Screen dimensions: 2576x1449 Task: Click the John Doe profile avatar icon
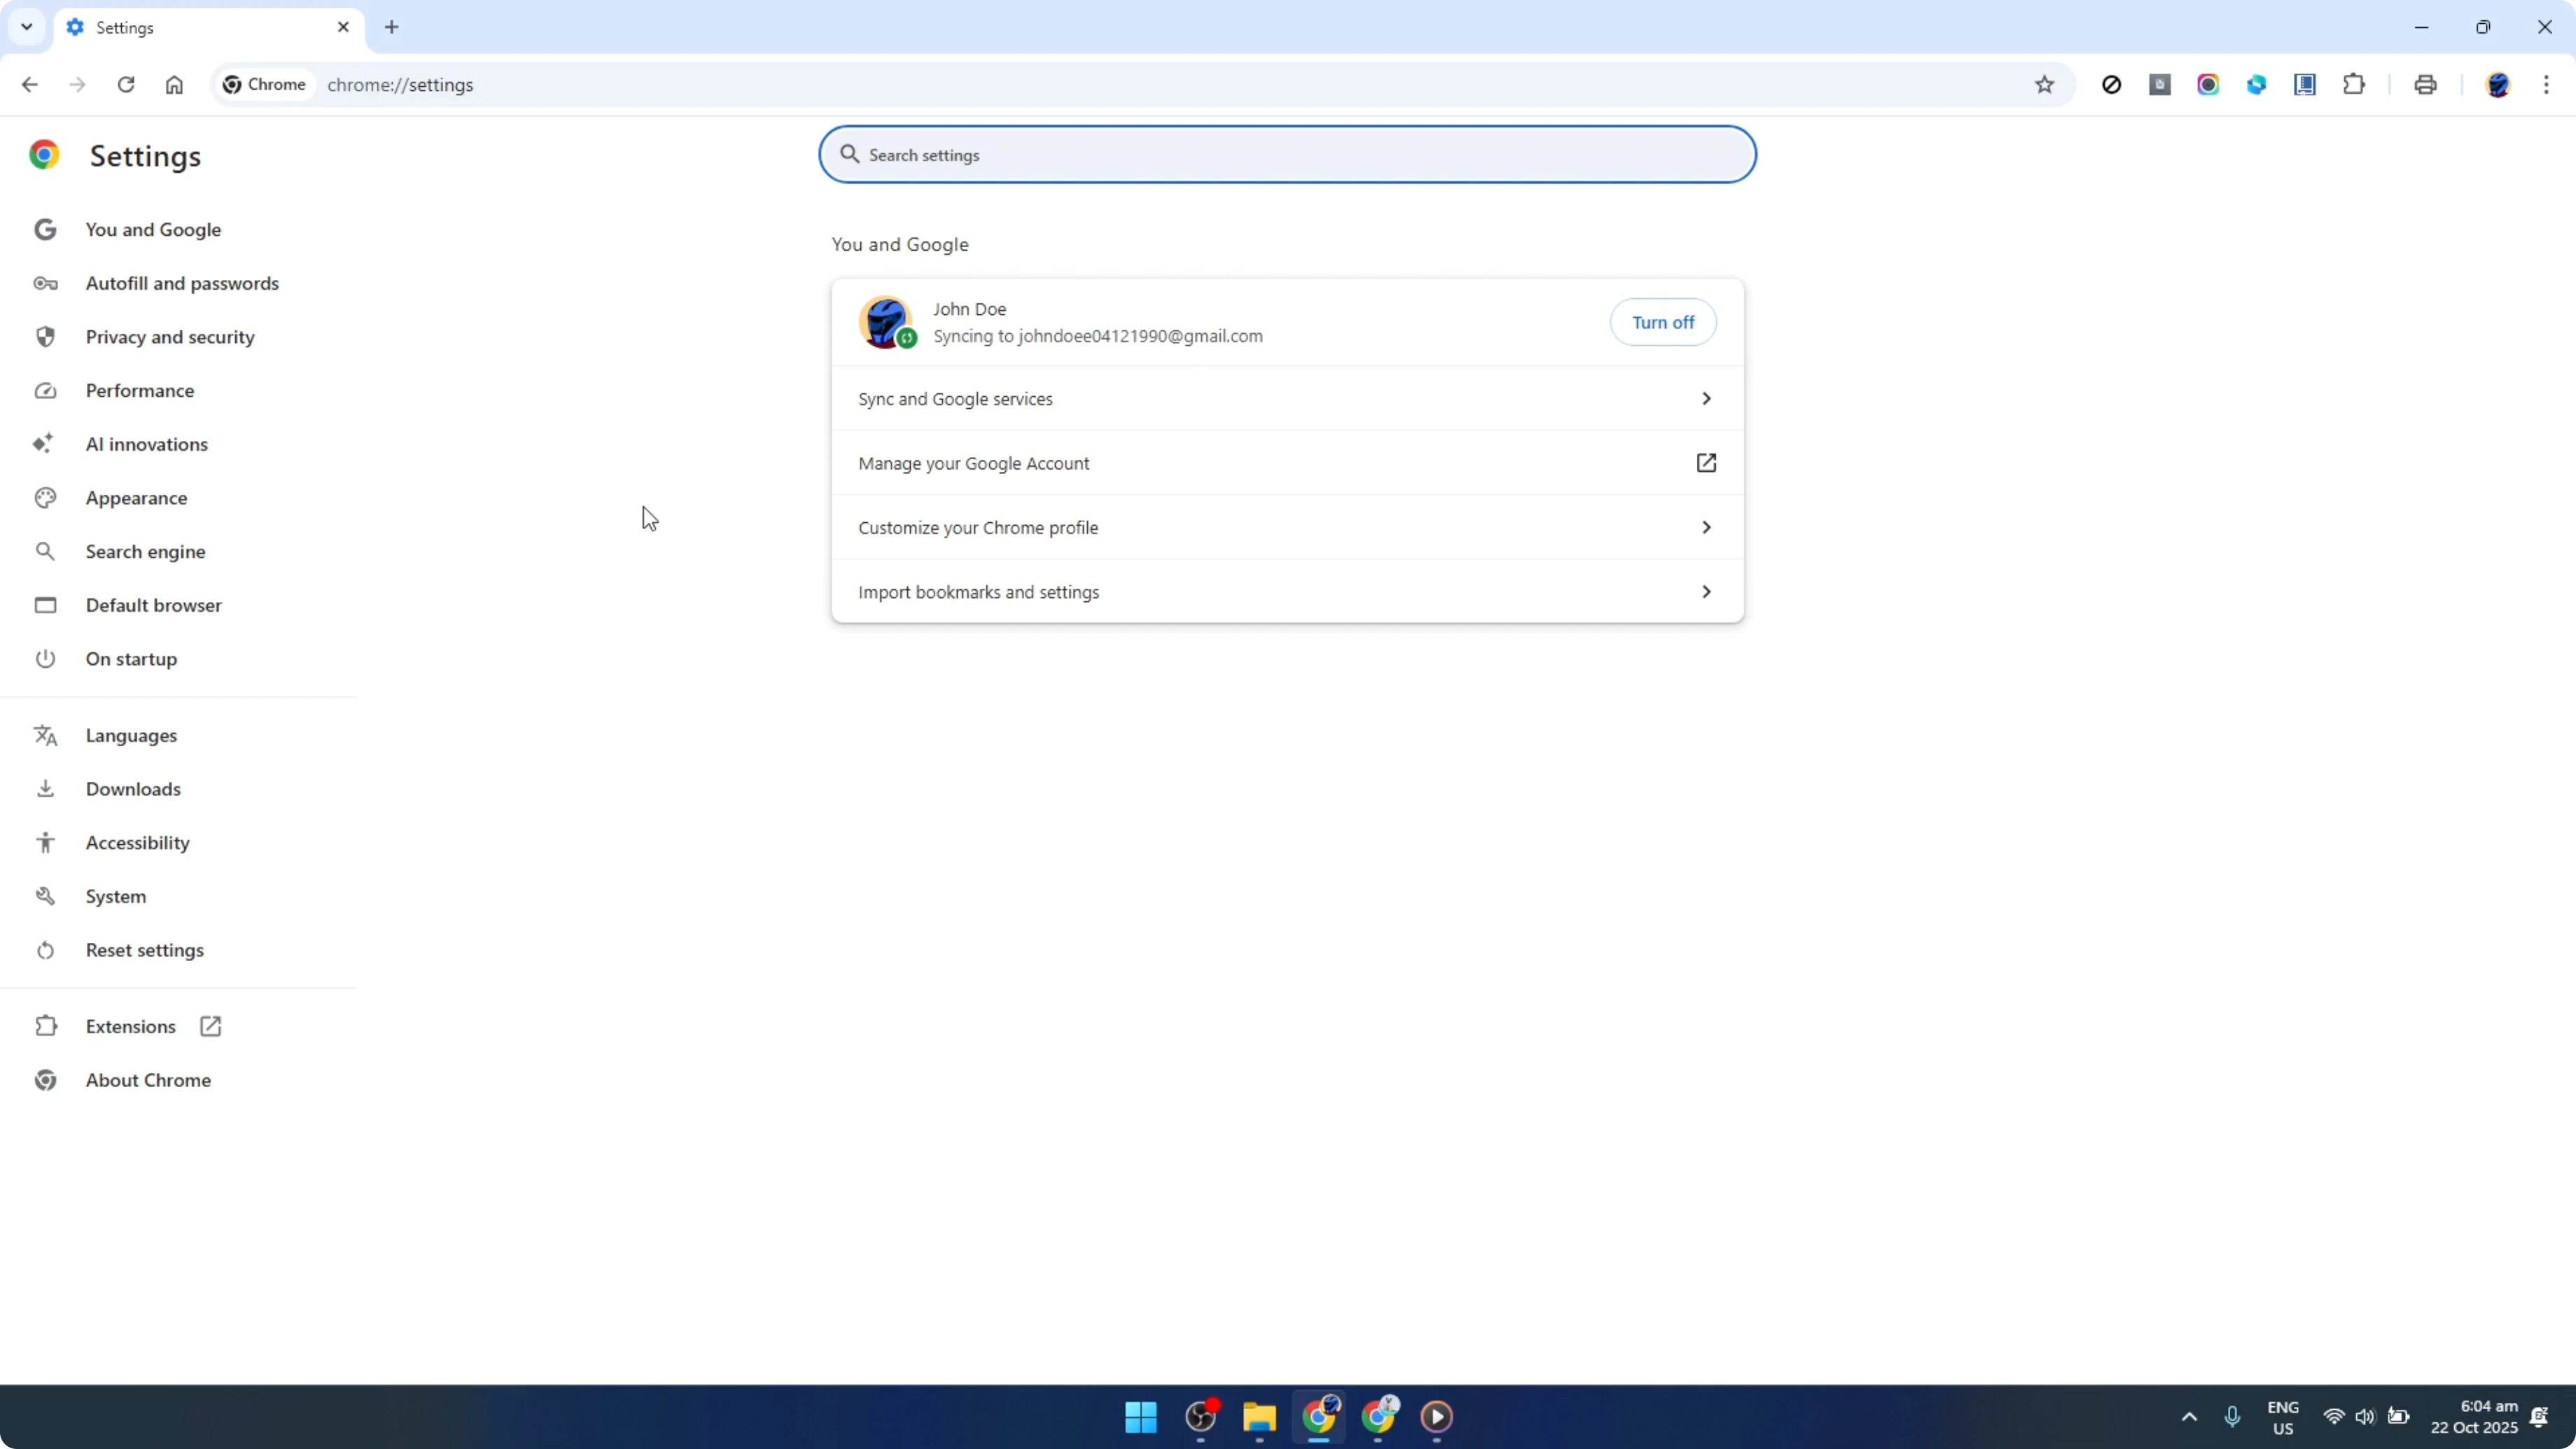point(886,322)
